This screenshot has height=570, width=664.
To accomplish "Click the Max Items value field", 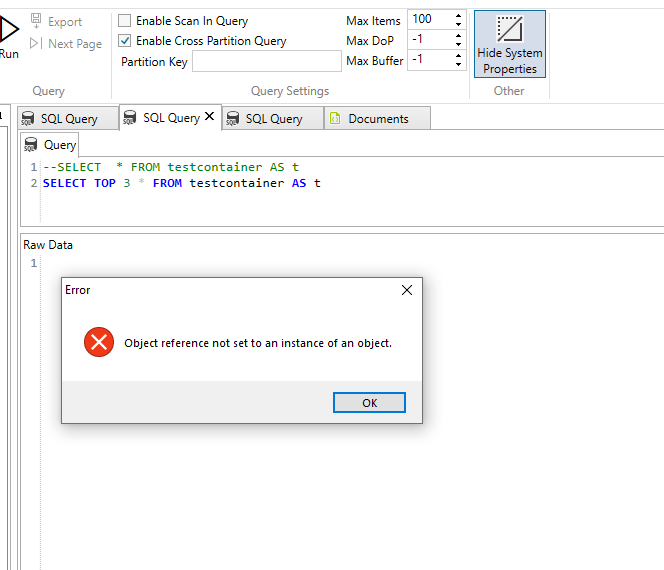I will 430,19.
